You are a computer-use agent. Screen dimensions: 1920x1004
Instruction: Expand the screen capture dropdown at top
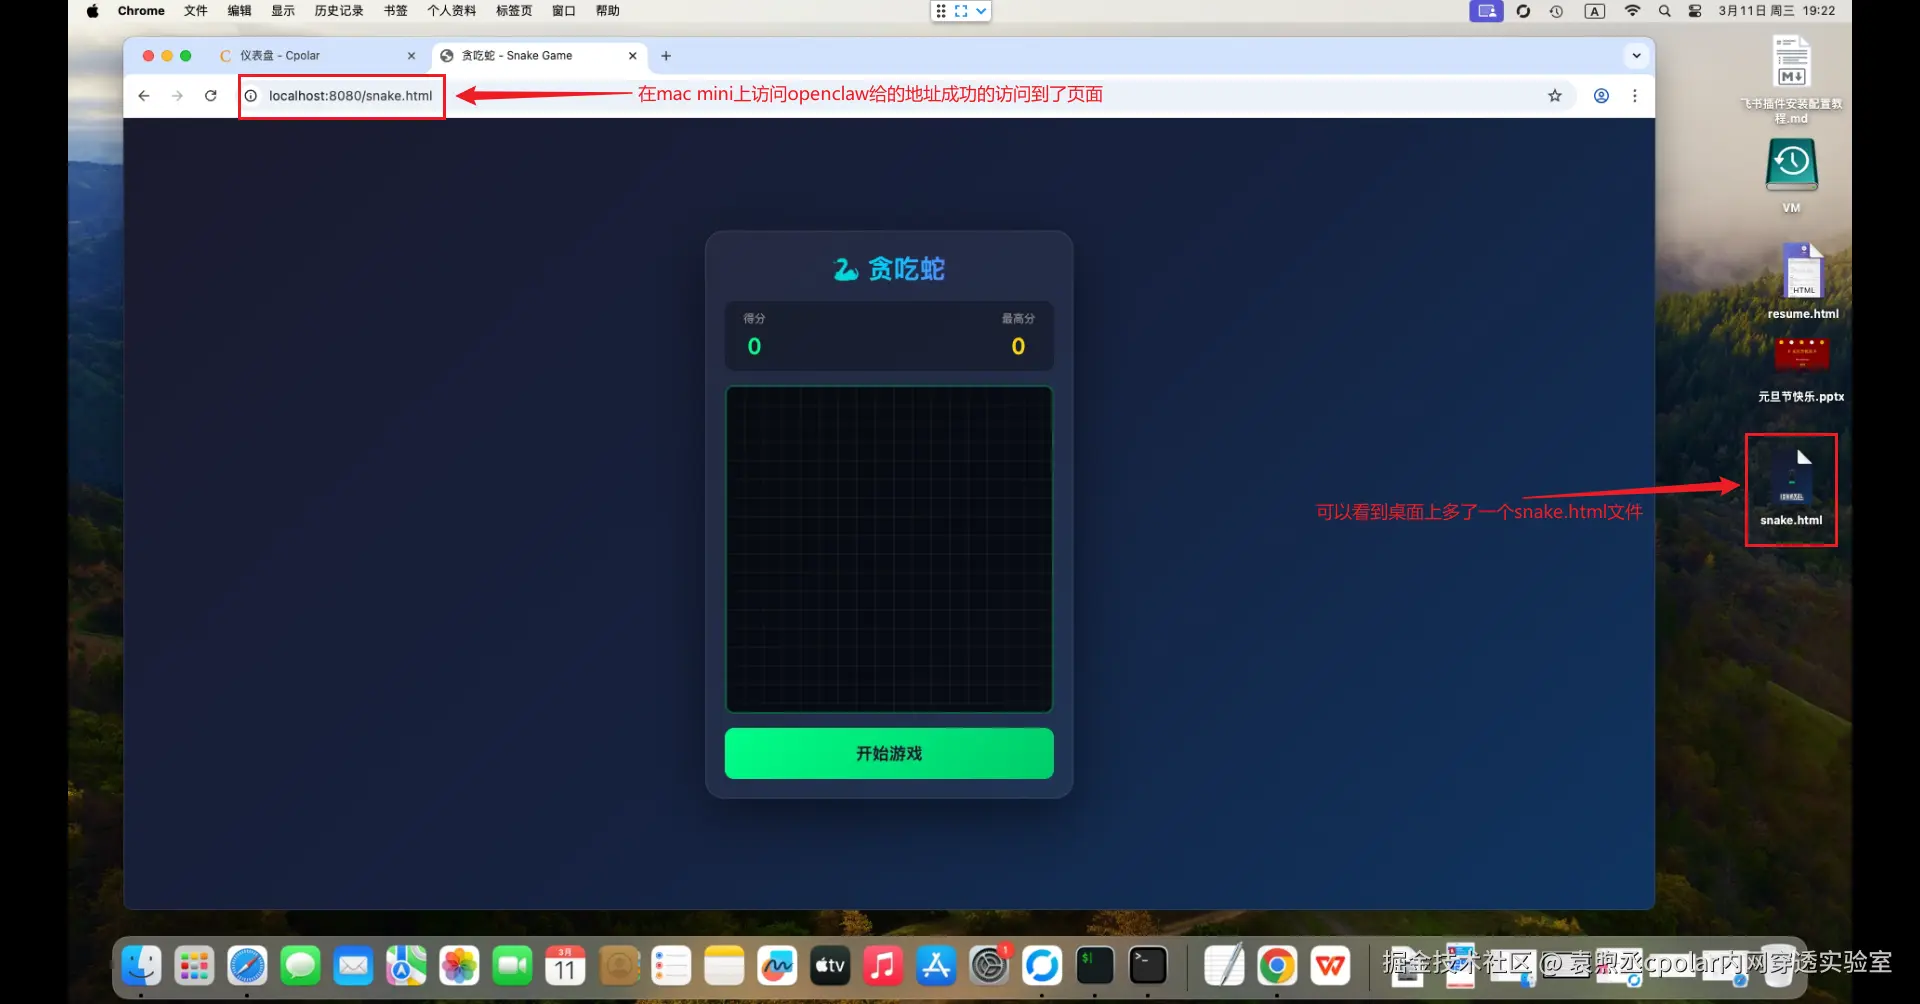coord(981,11)
